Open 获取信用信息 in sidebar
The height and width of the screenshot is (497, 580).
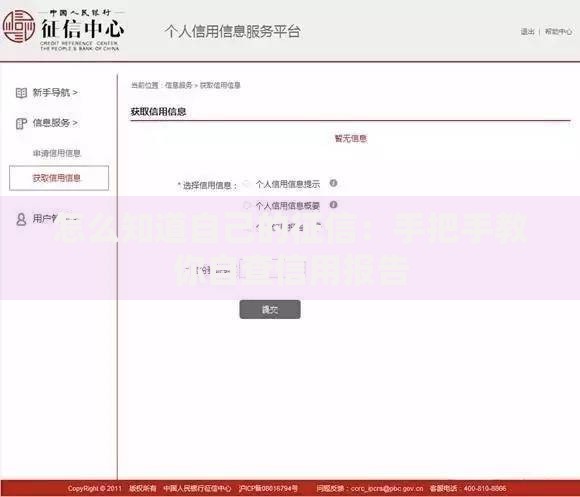(x=59, y=178)
